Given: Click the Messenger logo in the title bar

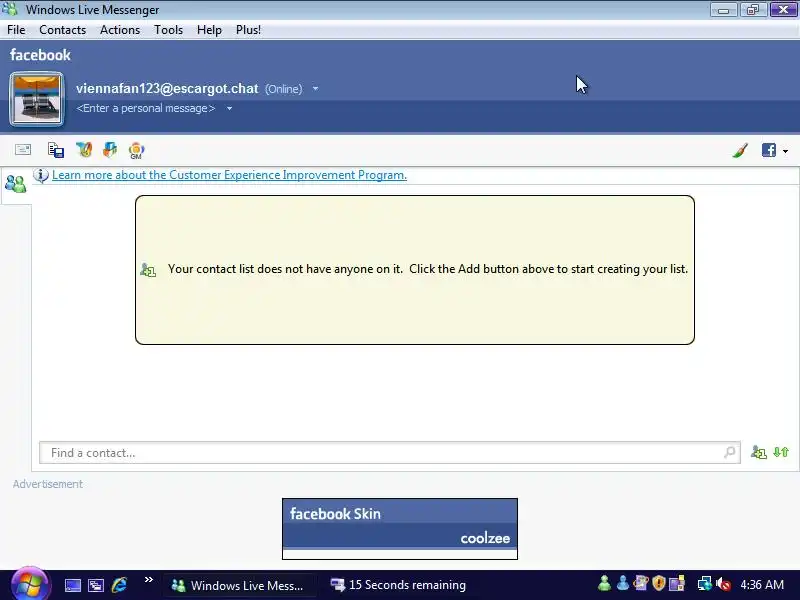Looking at the screenshot, I should pos(10,9).
